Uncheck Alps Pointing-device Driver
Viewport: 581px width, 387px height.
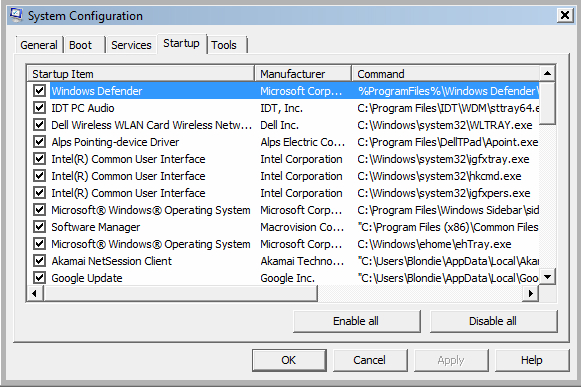coord(39,142)
